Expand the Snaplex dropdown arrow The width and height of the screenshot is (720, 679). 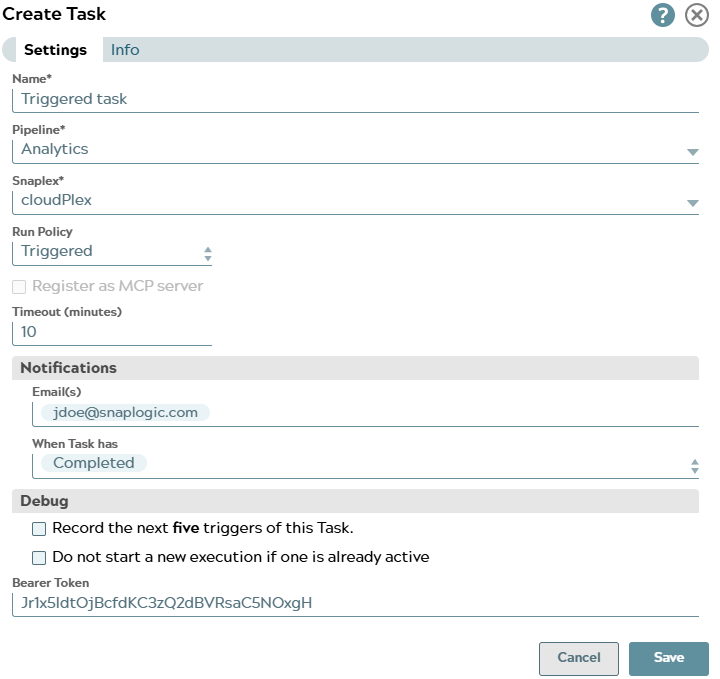[x=692, y=203]
